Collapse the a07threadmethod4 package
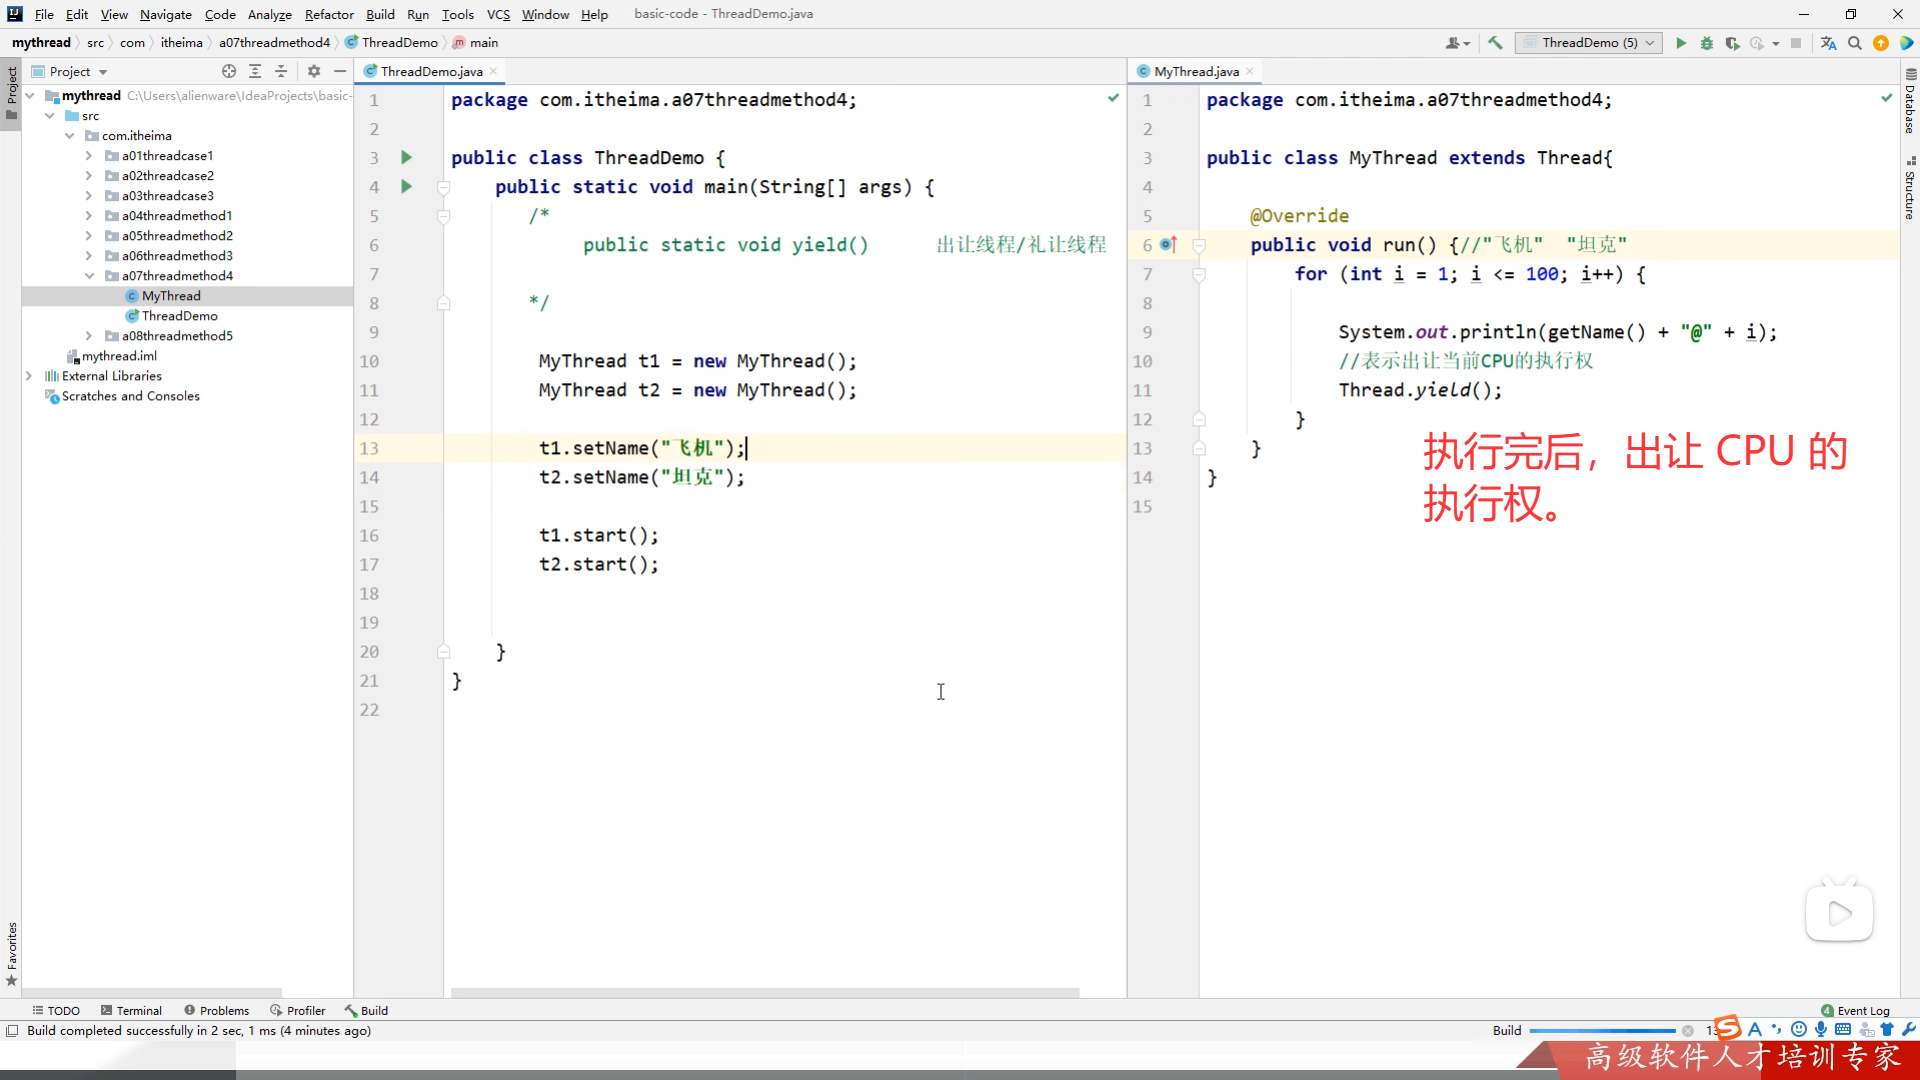The width and height of the screenshot is (1920, 1080). [89, 276]
